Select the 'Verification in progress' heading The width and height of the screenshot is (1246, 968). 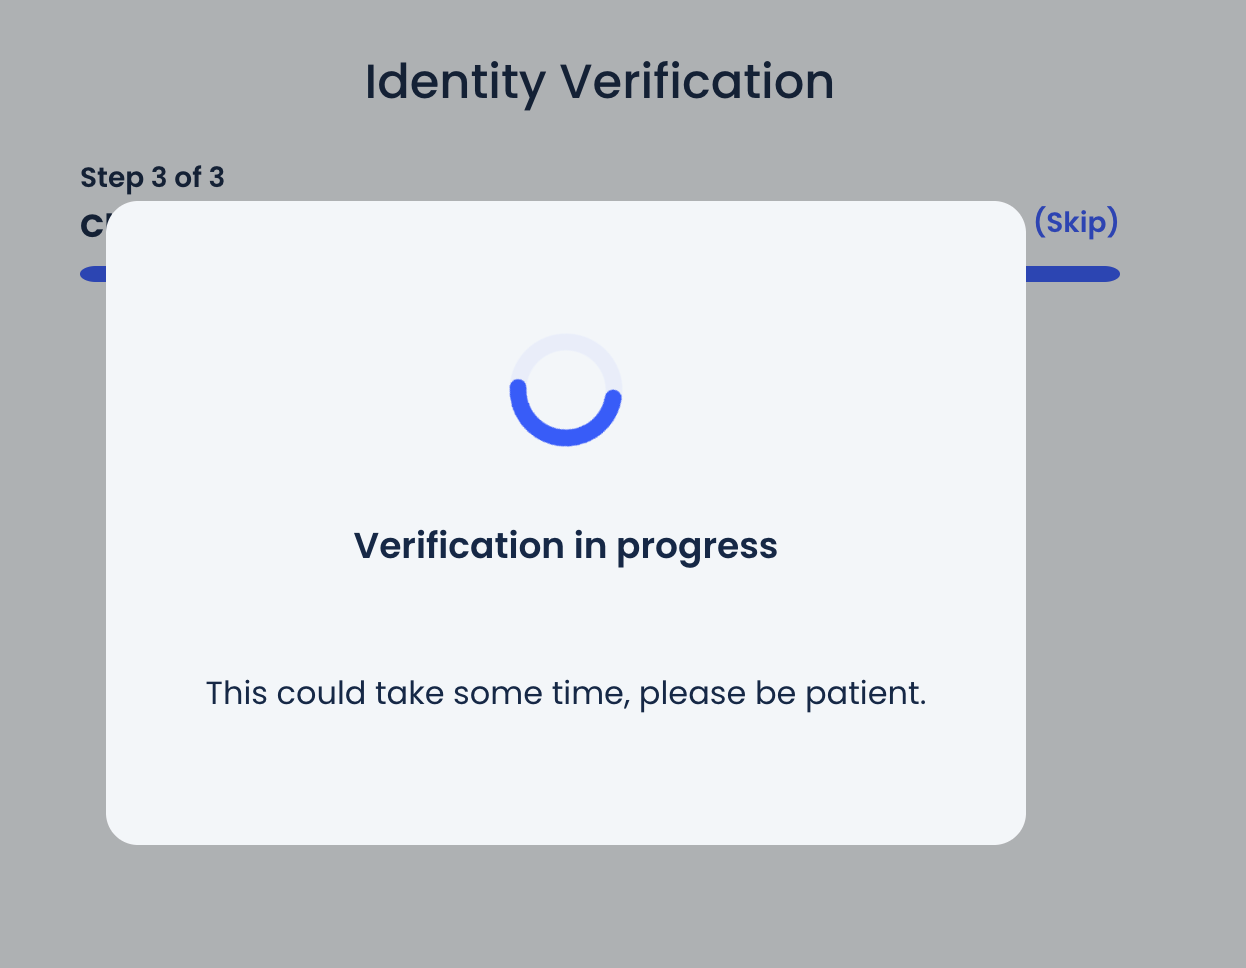565,546
